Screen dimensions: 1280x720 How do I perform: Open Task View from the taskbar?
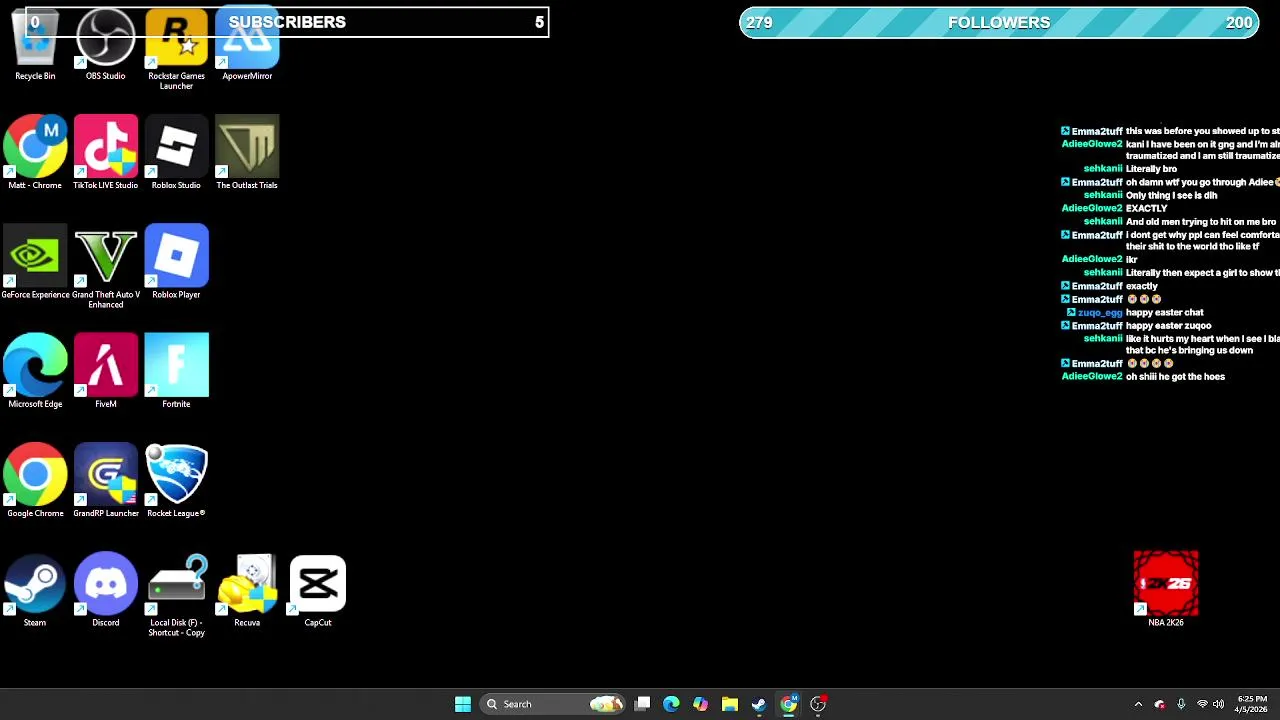642,704
